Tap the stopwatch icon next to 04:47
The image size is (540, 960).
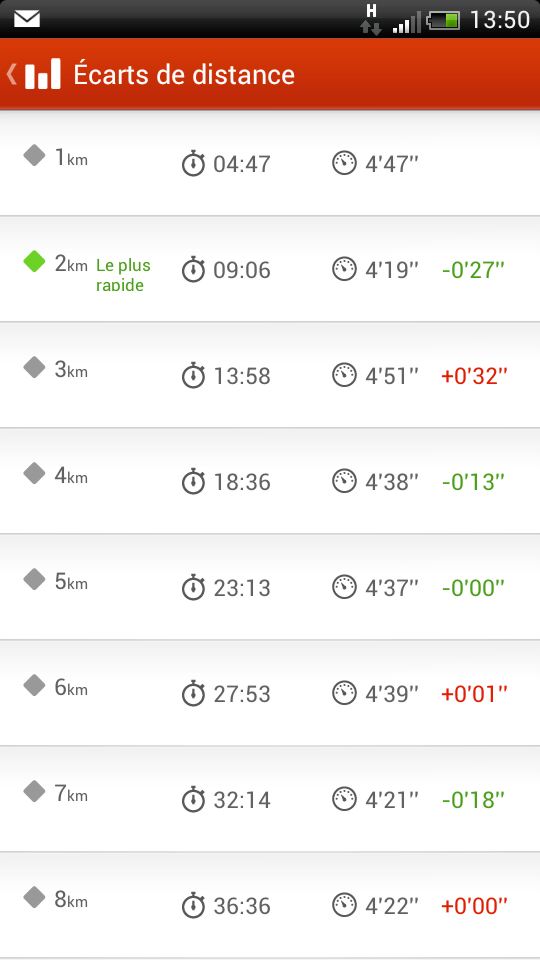193,164
